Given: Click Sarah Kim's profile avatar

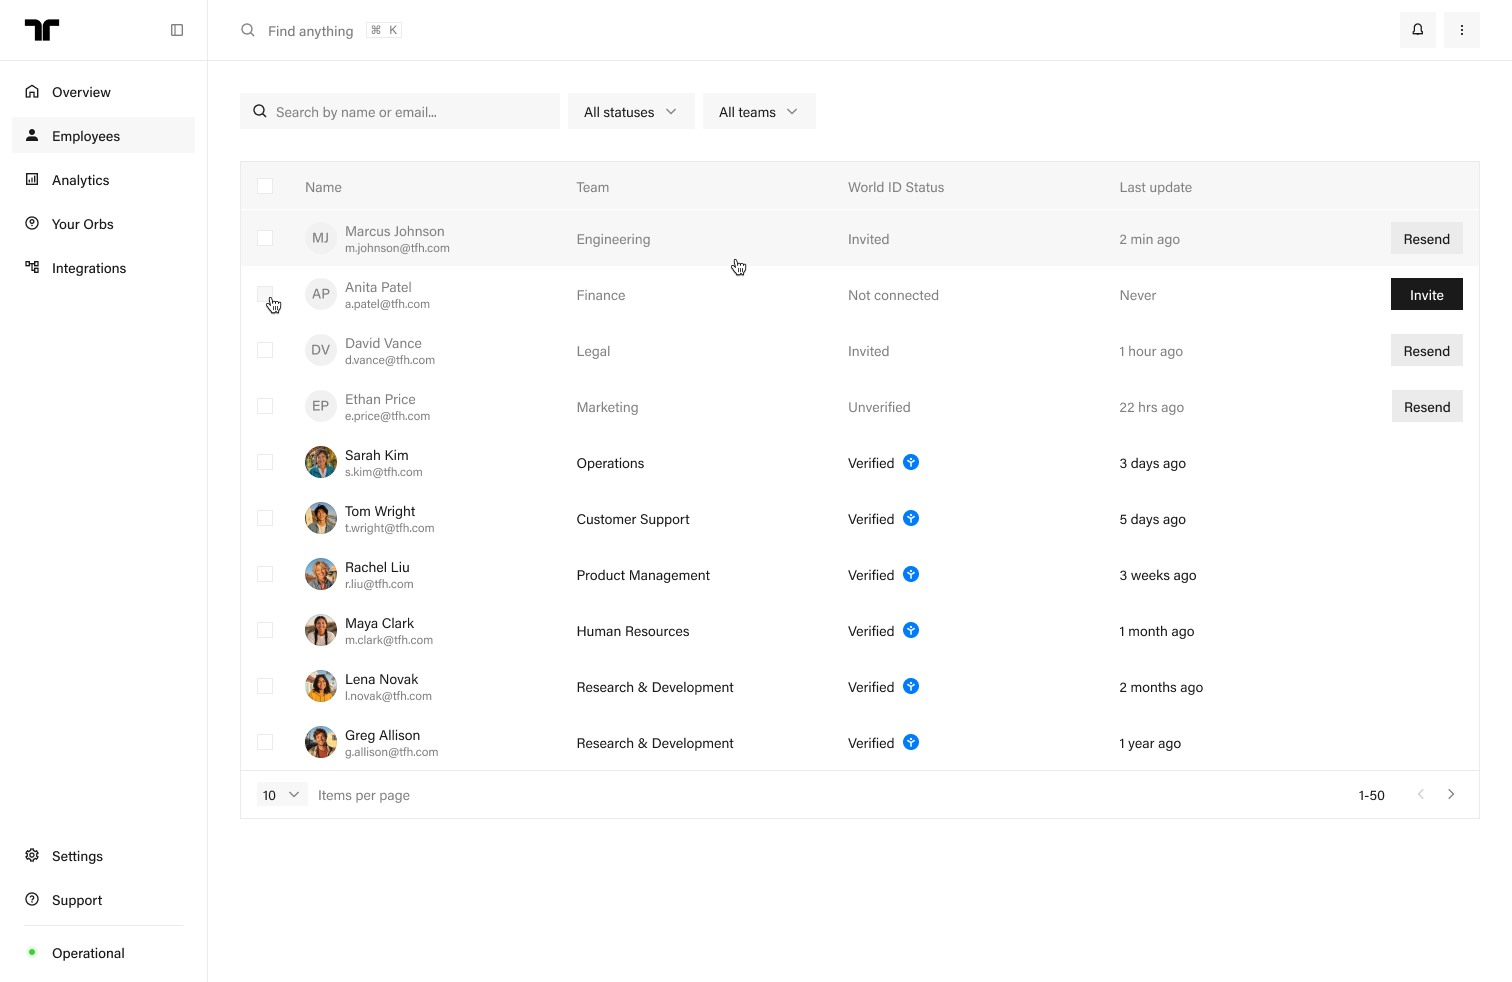Looking at the screenshot, I should [x=321, y=462].
